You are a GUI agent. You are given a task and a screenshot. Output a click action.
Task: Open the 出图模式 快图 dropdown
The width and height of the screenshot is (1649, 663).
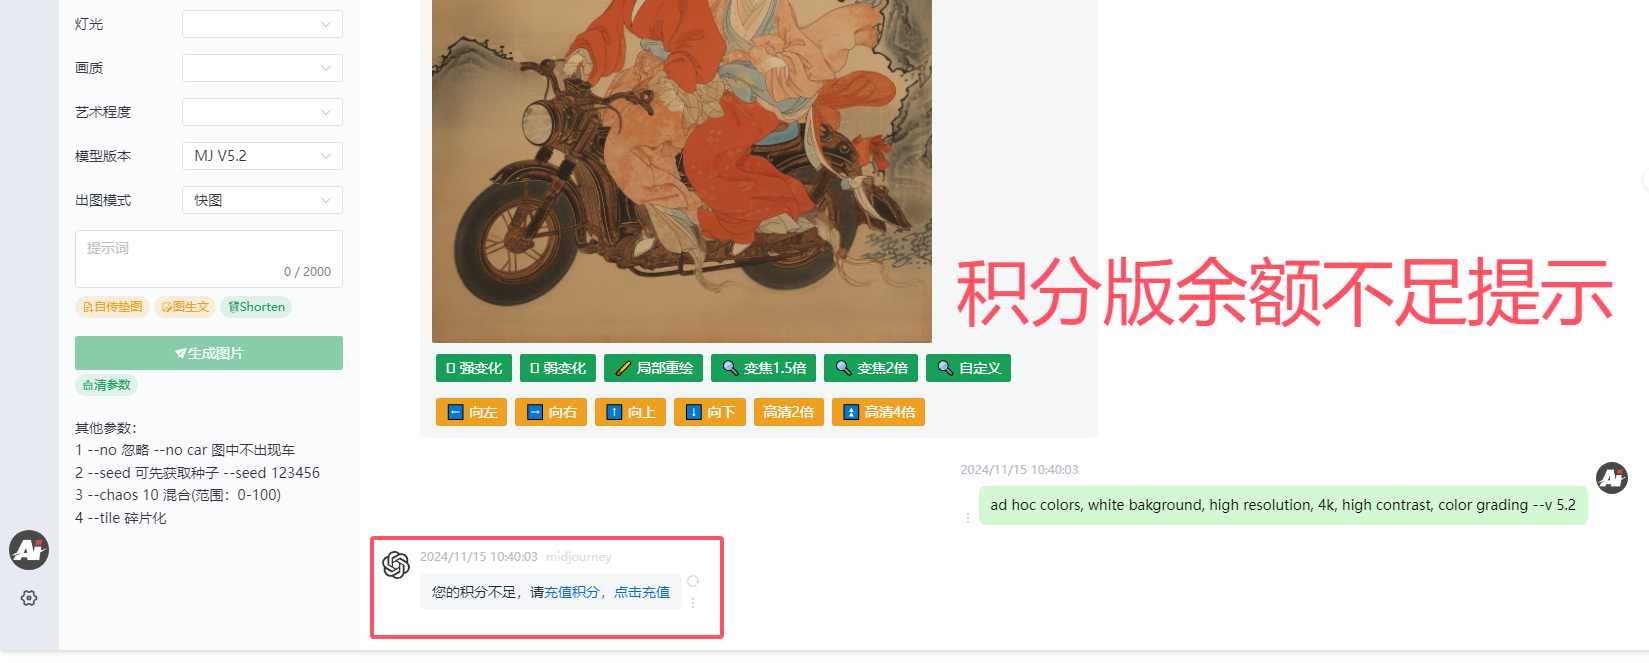coord(262,200)
